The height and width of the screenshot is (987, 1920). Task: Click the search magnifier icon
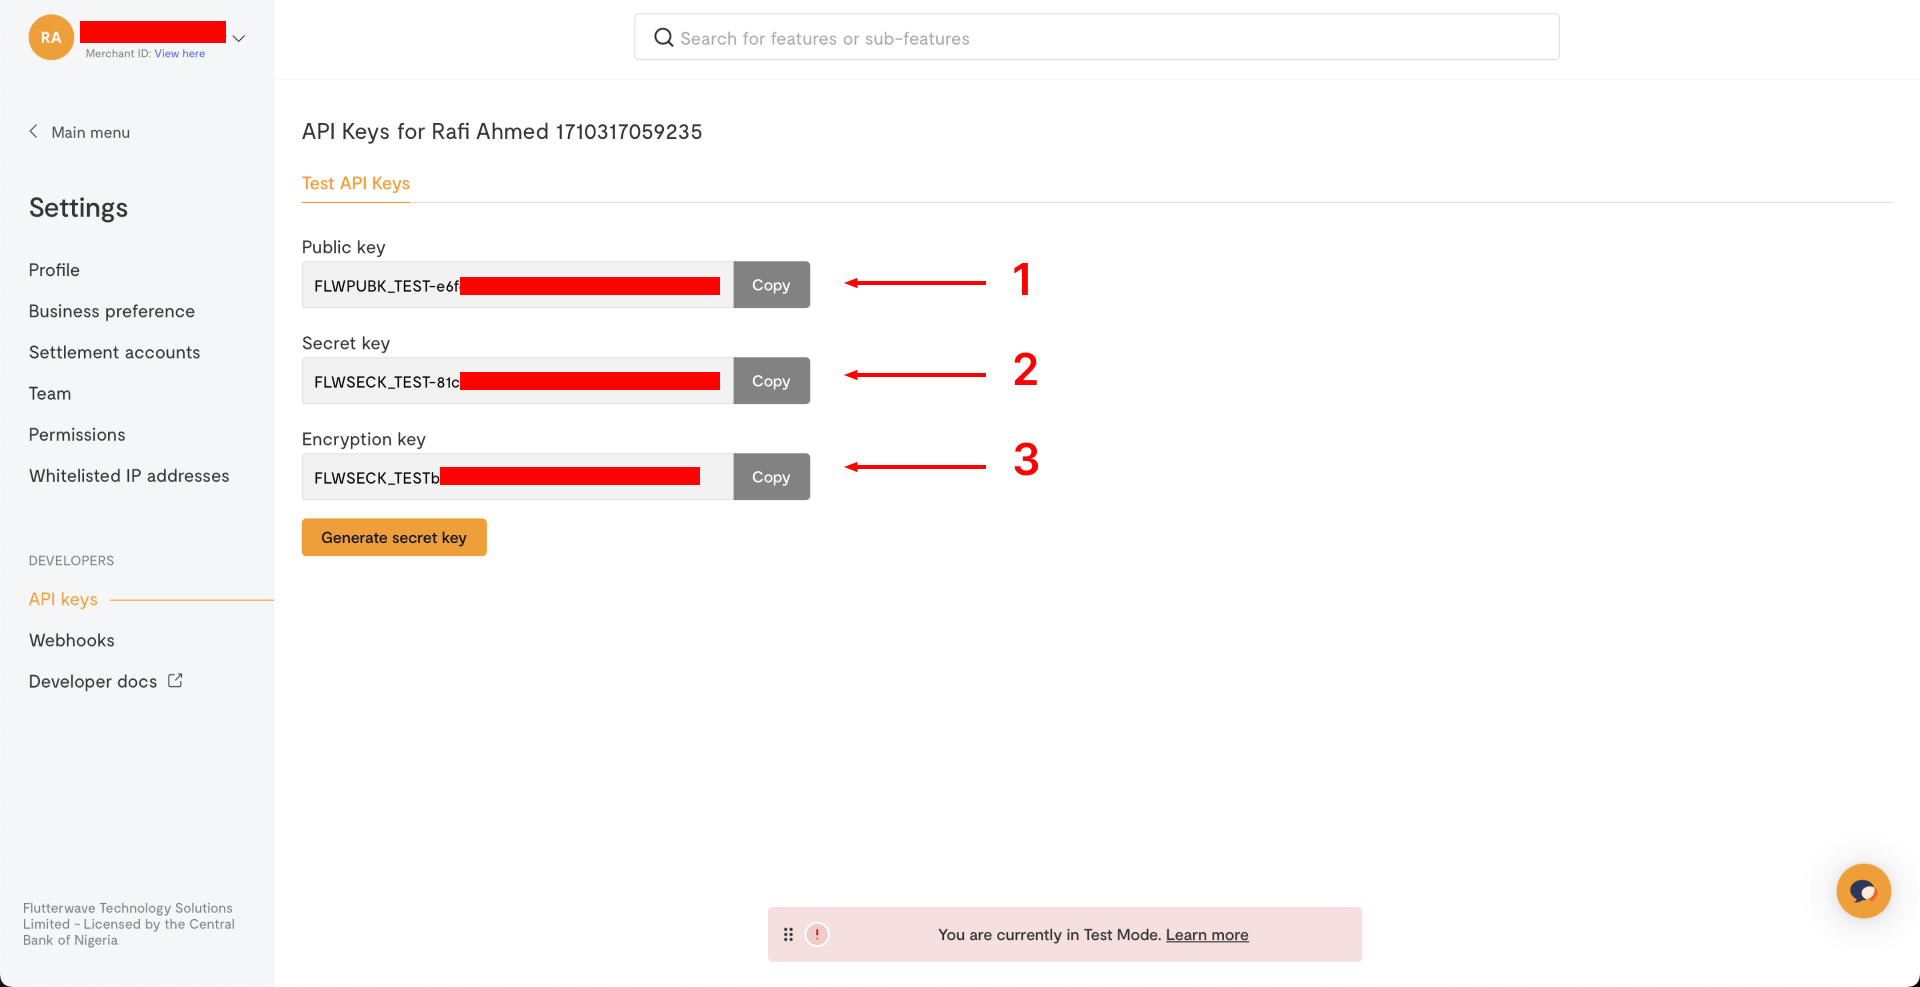pyautogui.click(x=663, y=38)
